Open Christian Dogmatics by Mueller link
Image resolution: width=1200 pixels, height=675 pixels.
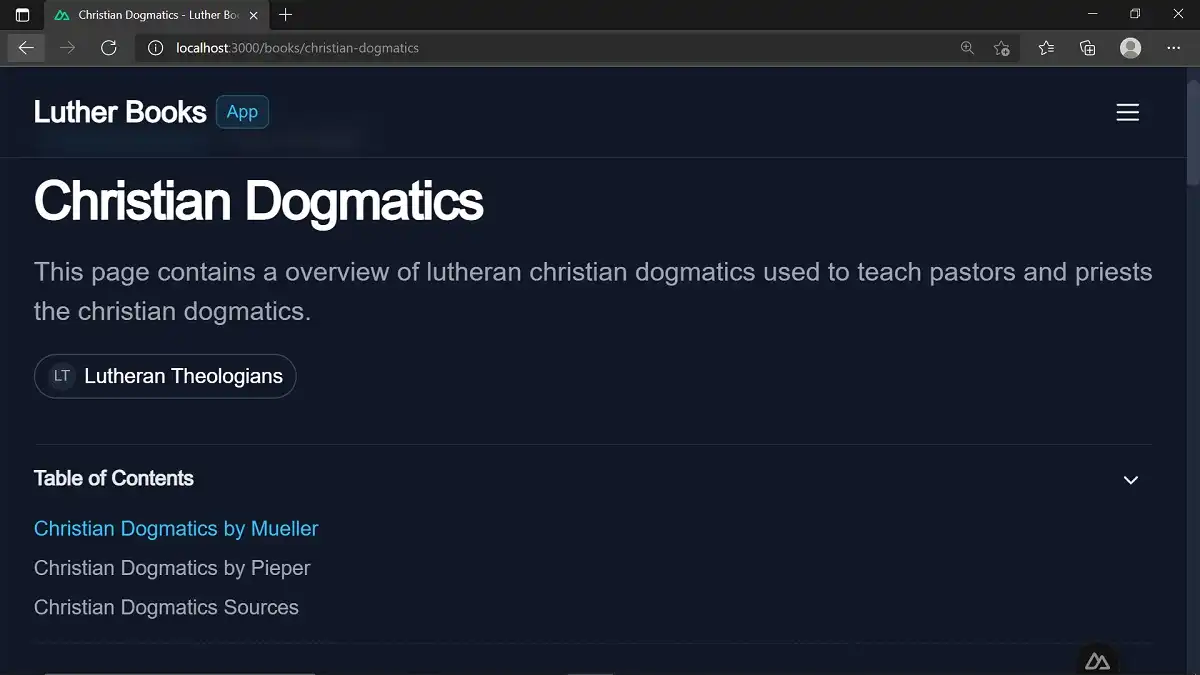[x=176, y=528]
